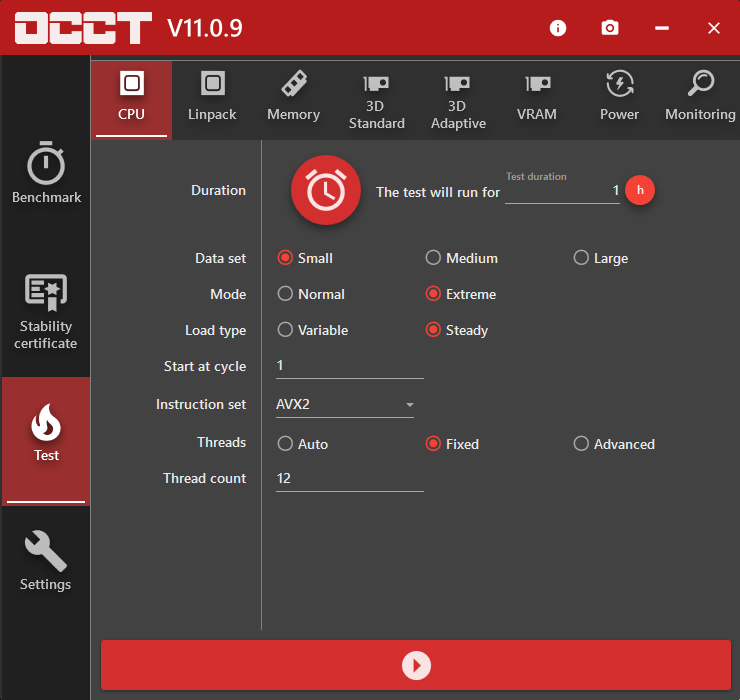This screenshot has height=700, width=740.
Task: Choose Normal mode
Action: click(311, 294)
